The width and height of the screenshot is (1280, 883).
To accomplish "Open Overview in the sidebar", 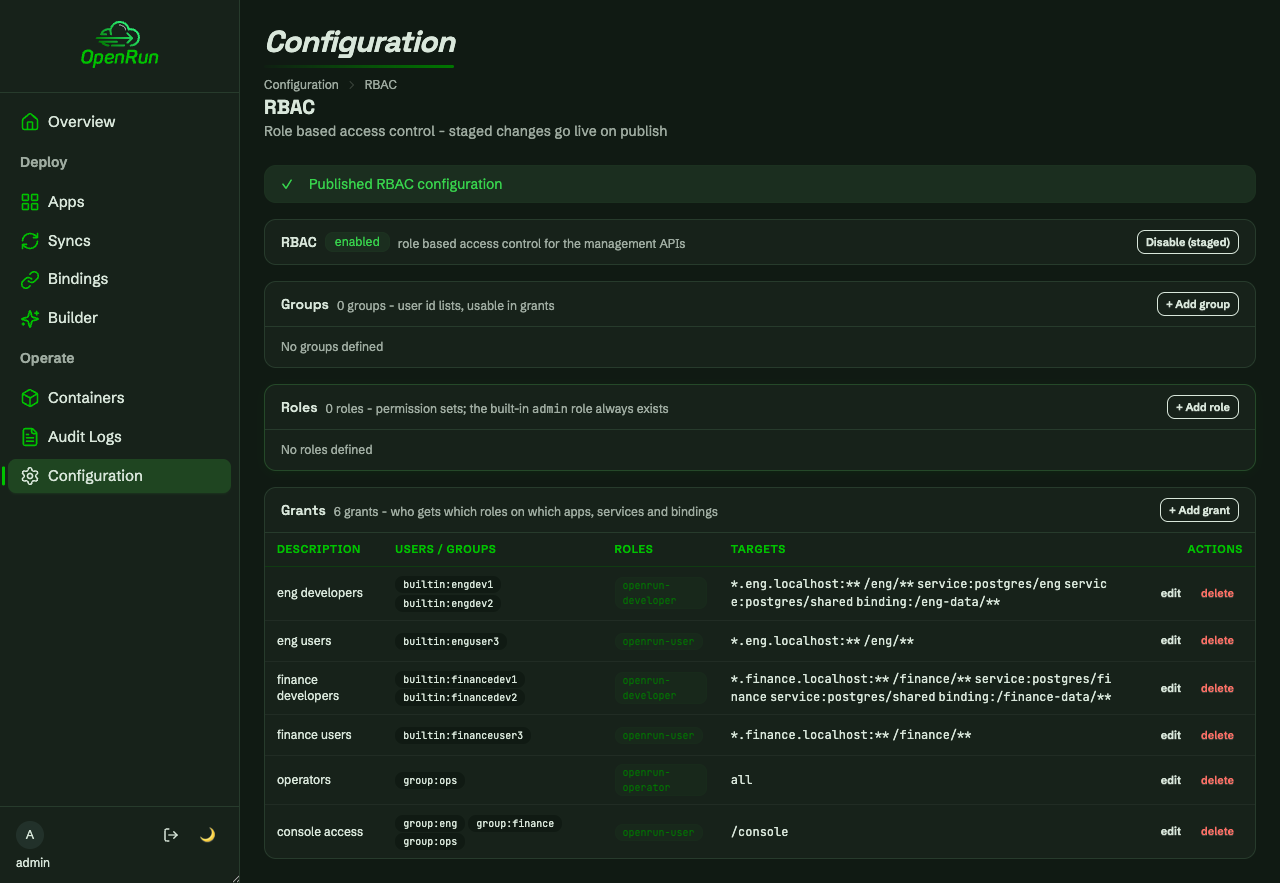I will [x=119, y=122].
